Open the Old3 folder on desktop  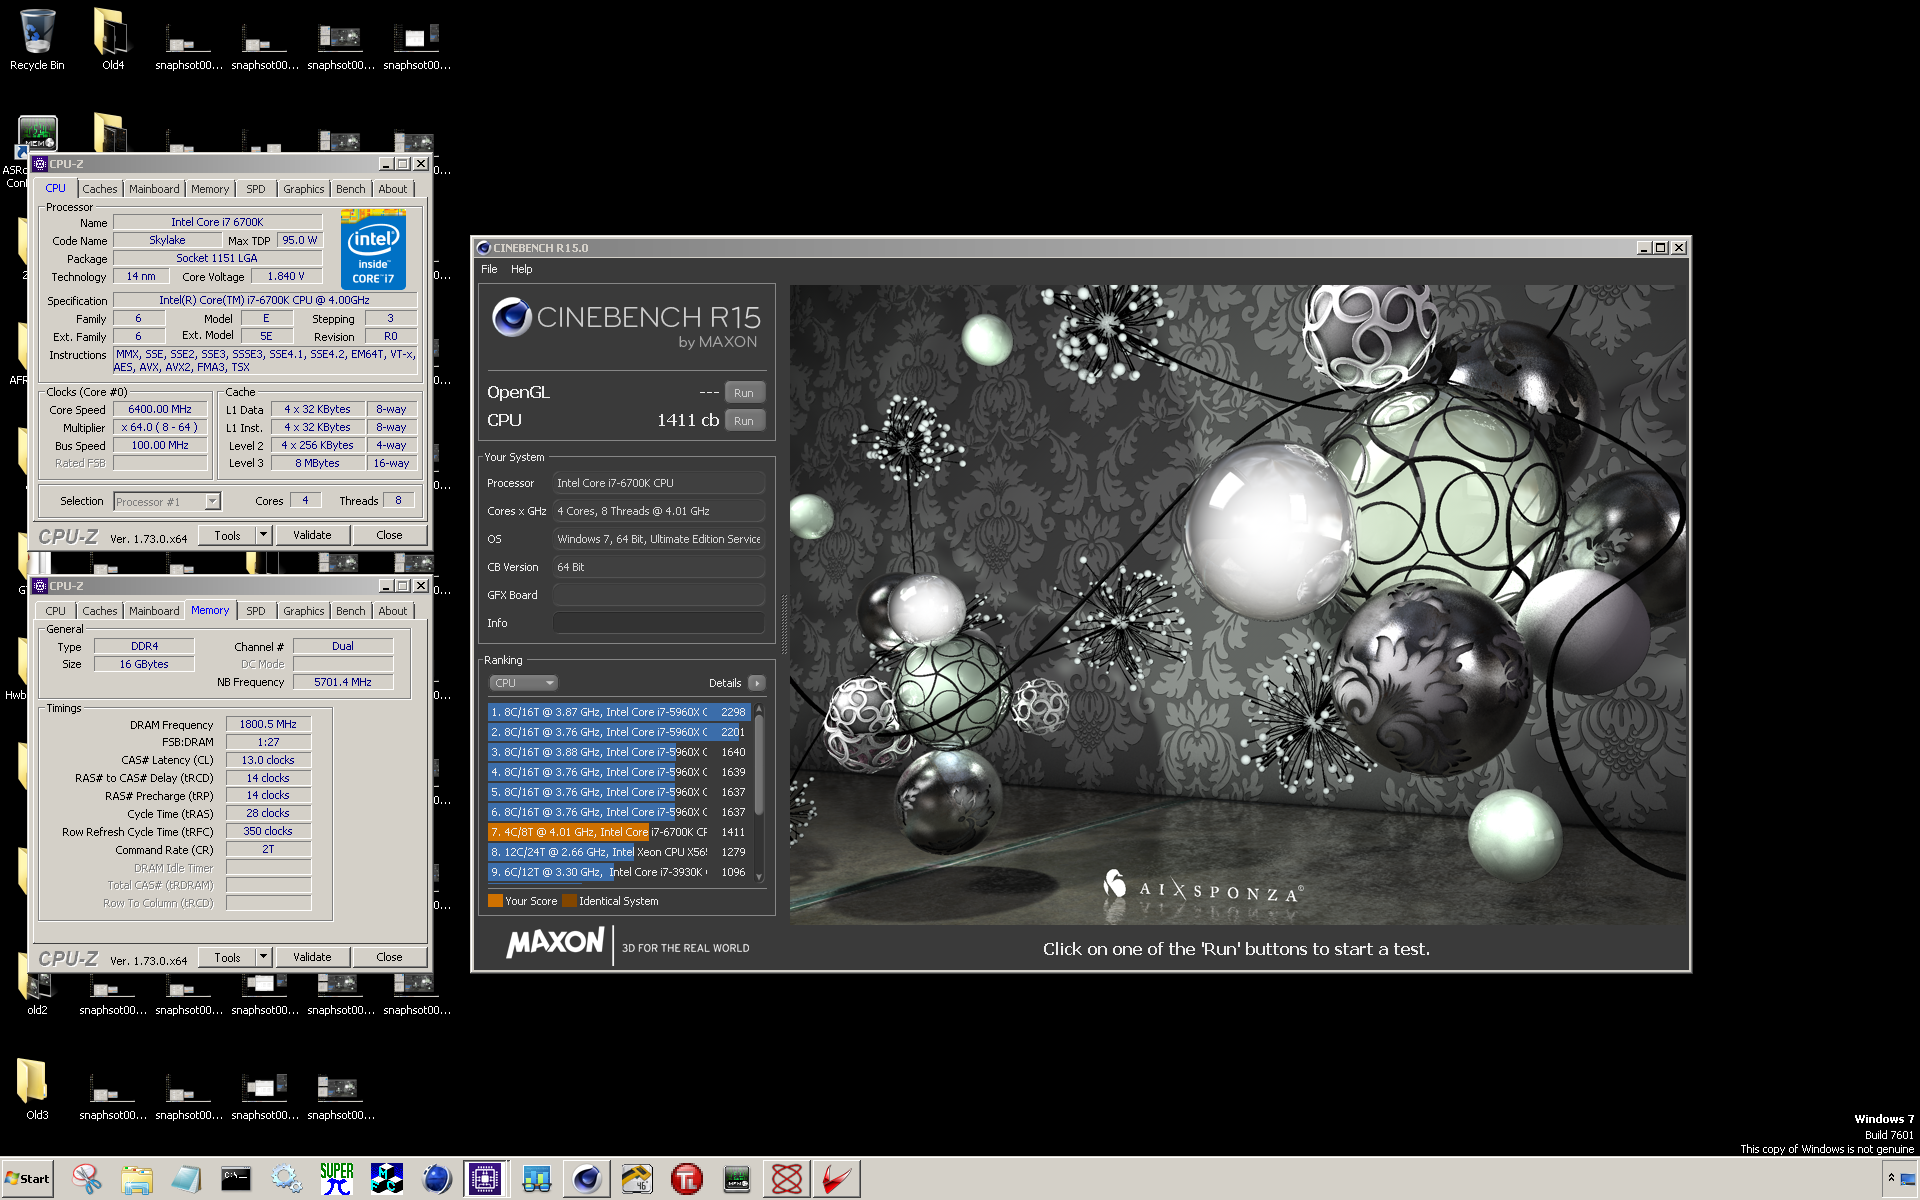click(37, 1088)
